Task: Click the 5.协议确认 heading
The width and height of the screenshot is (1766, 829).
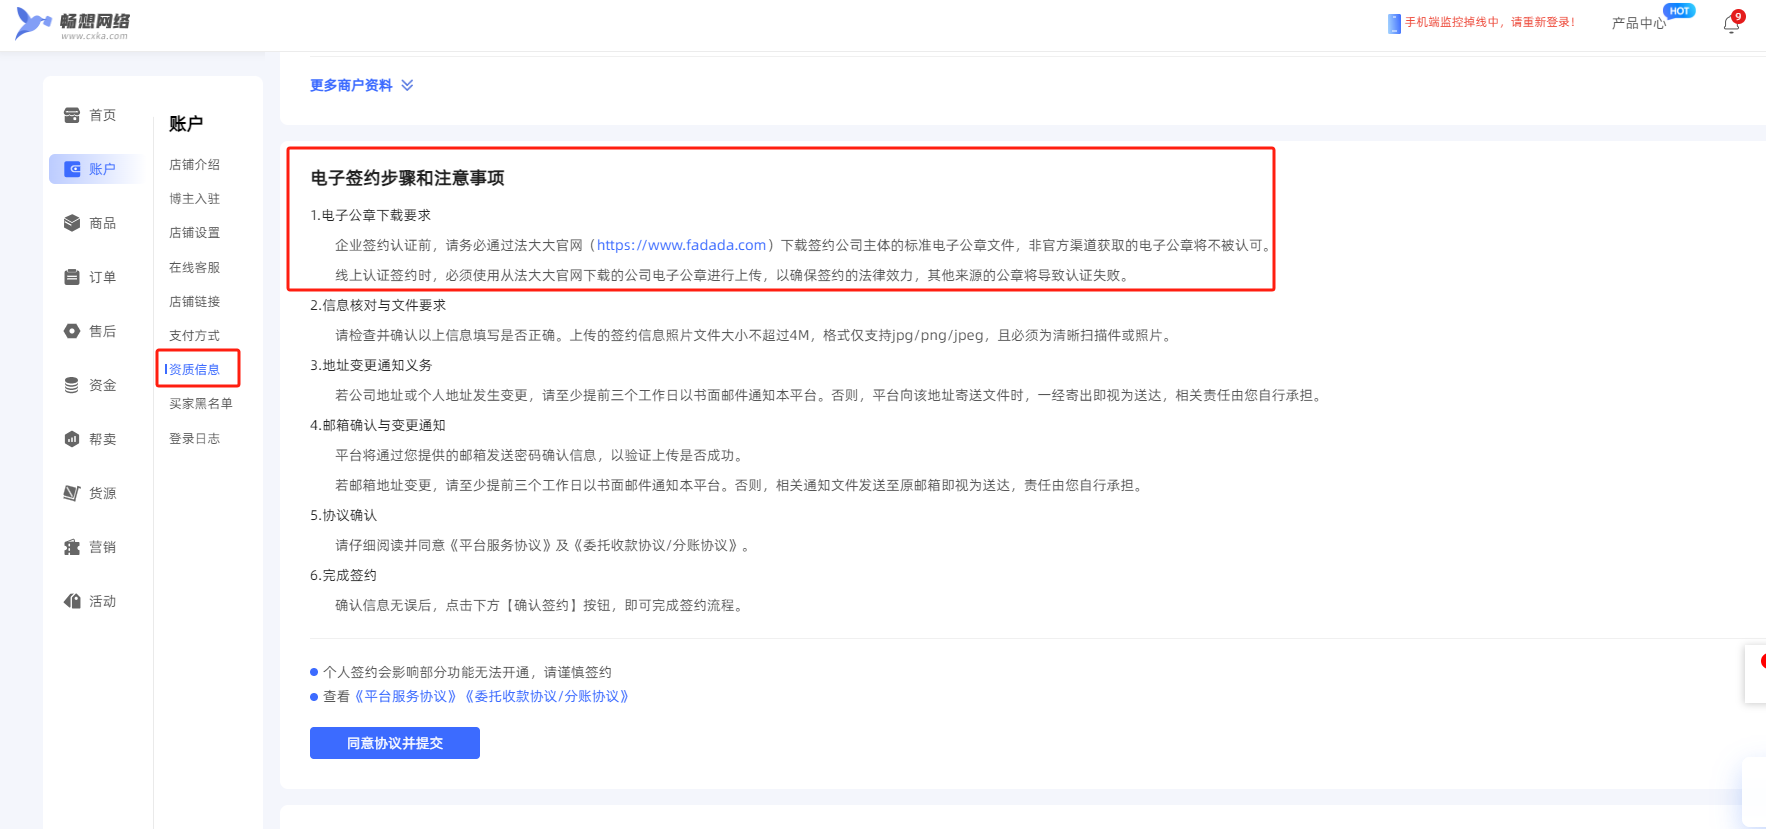Action: [x=343, y=515]
